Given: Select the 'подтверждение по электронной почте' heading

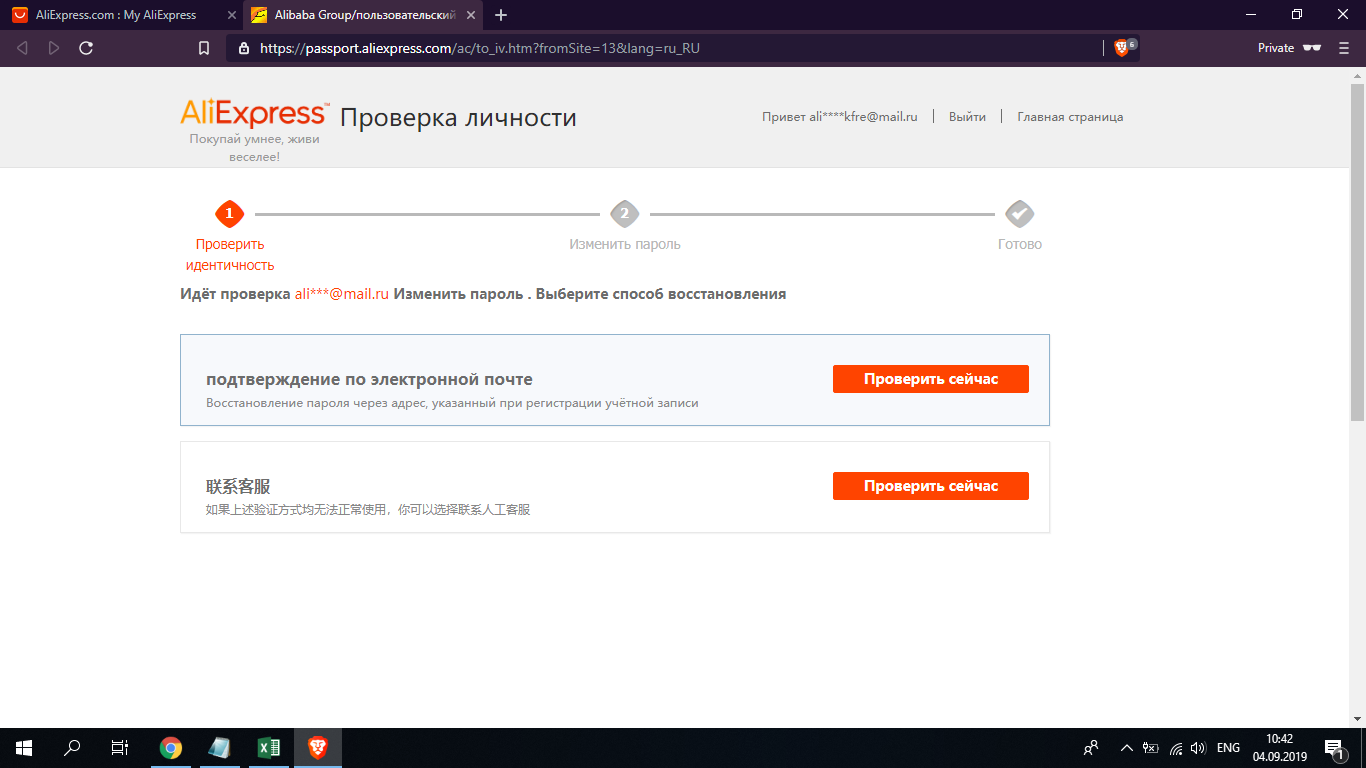Looking at the screenshot, I should (x=369, y=380).
